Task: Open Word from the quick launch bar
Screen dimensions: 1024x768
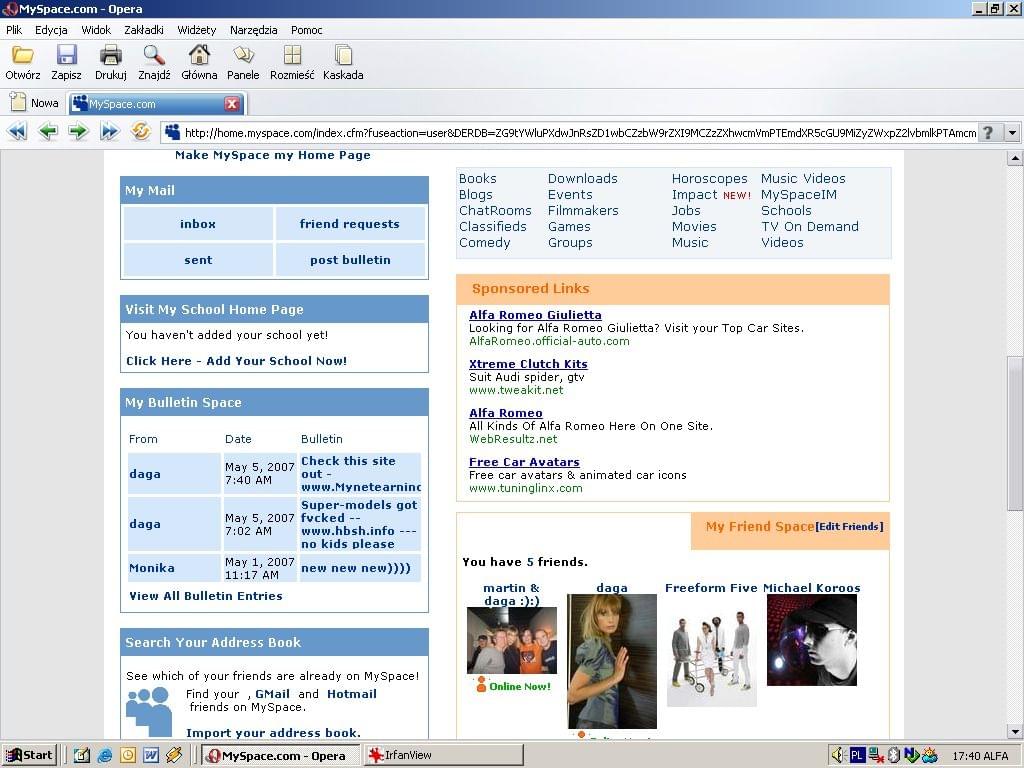Action: pos(151,756)
